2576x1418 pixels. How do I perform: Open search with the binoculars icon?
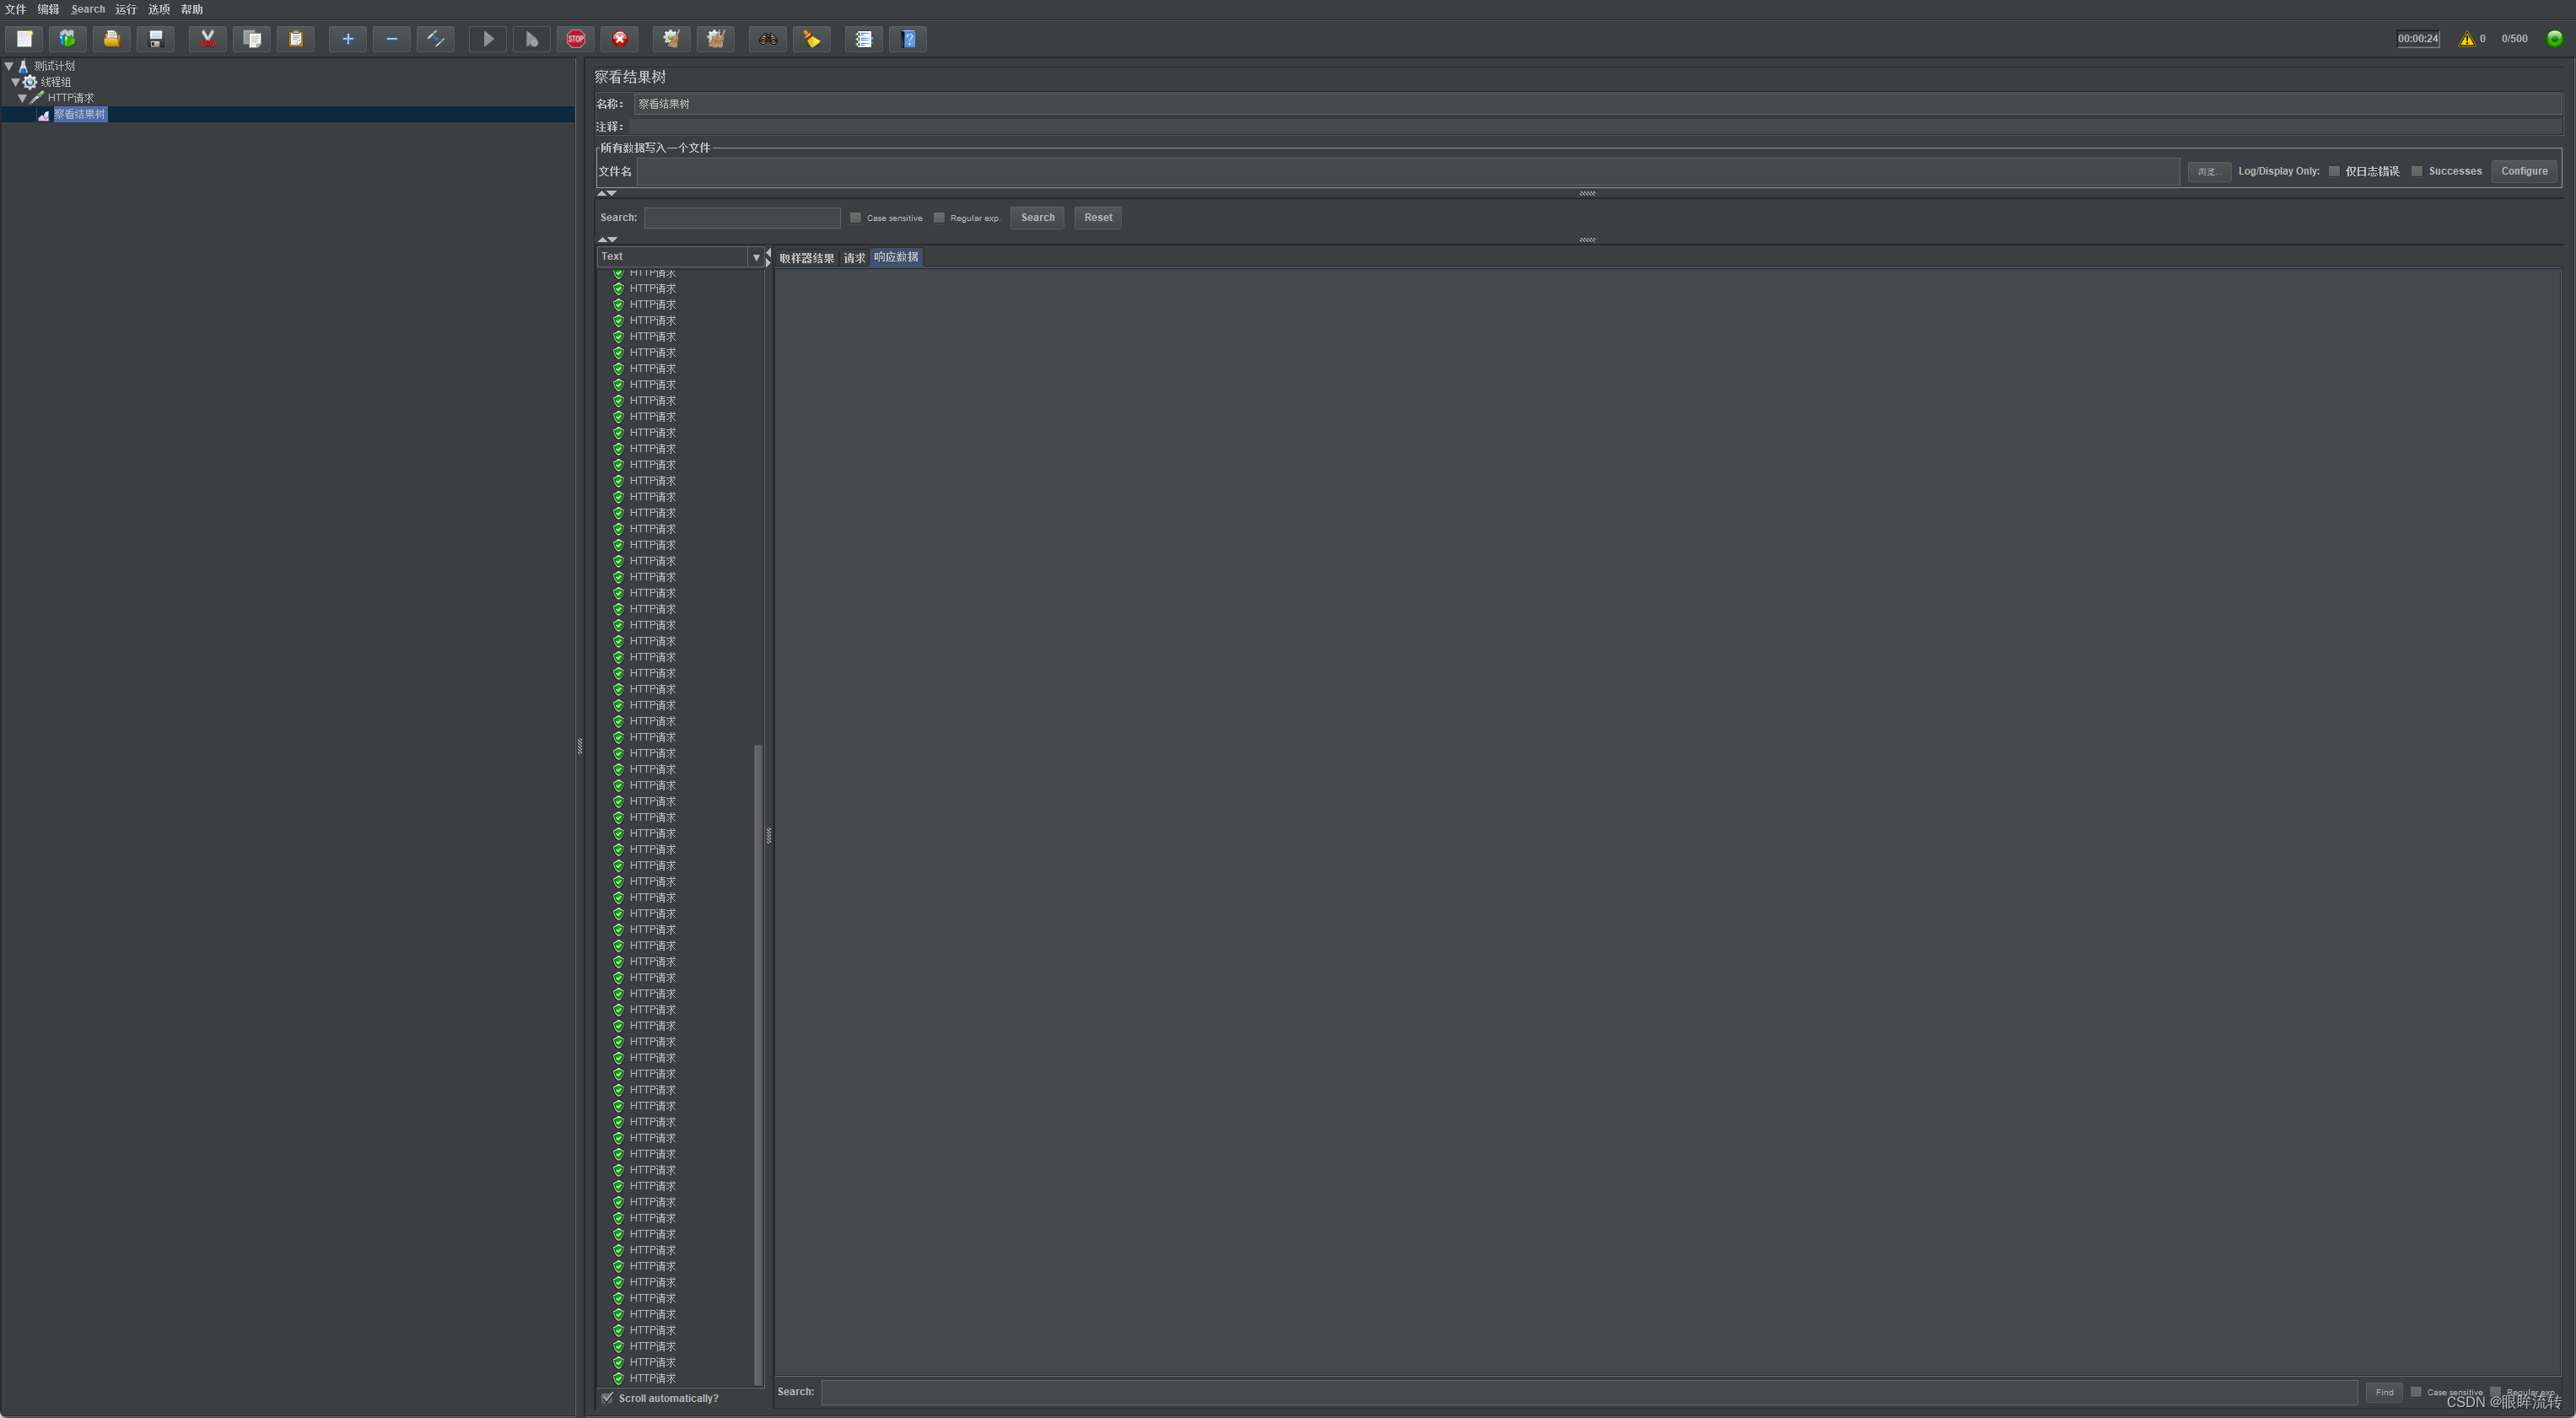(x=768, y=39)
